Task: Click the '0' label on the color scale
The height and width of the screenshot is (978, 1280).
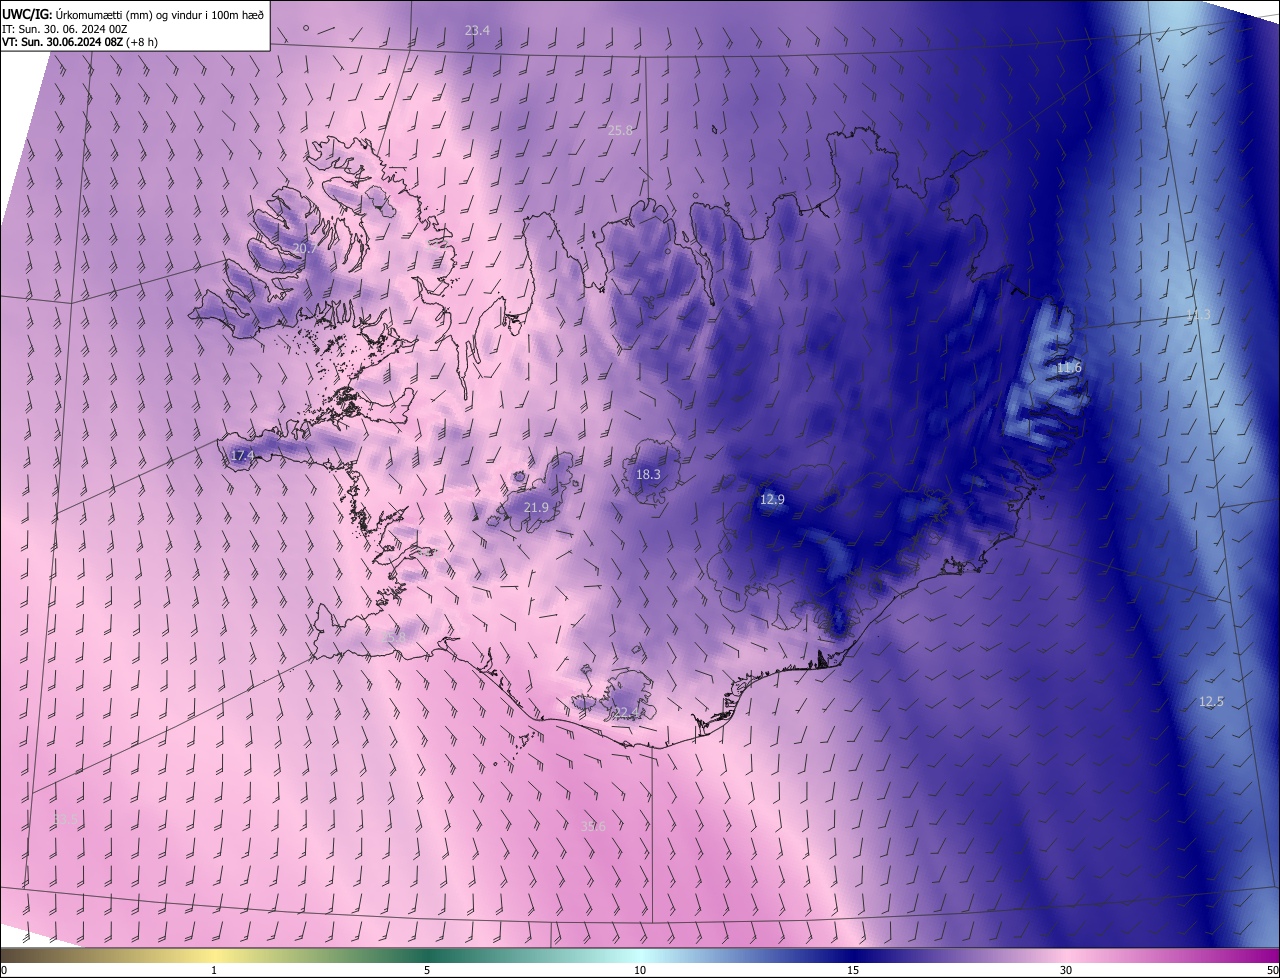Action: (x=4, y=970)
